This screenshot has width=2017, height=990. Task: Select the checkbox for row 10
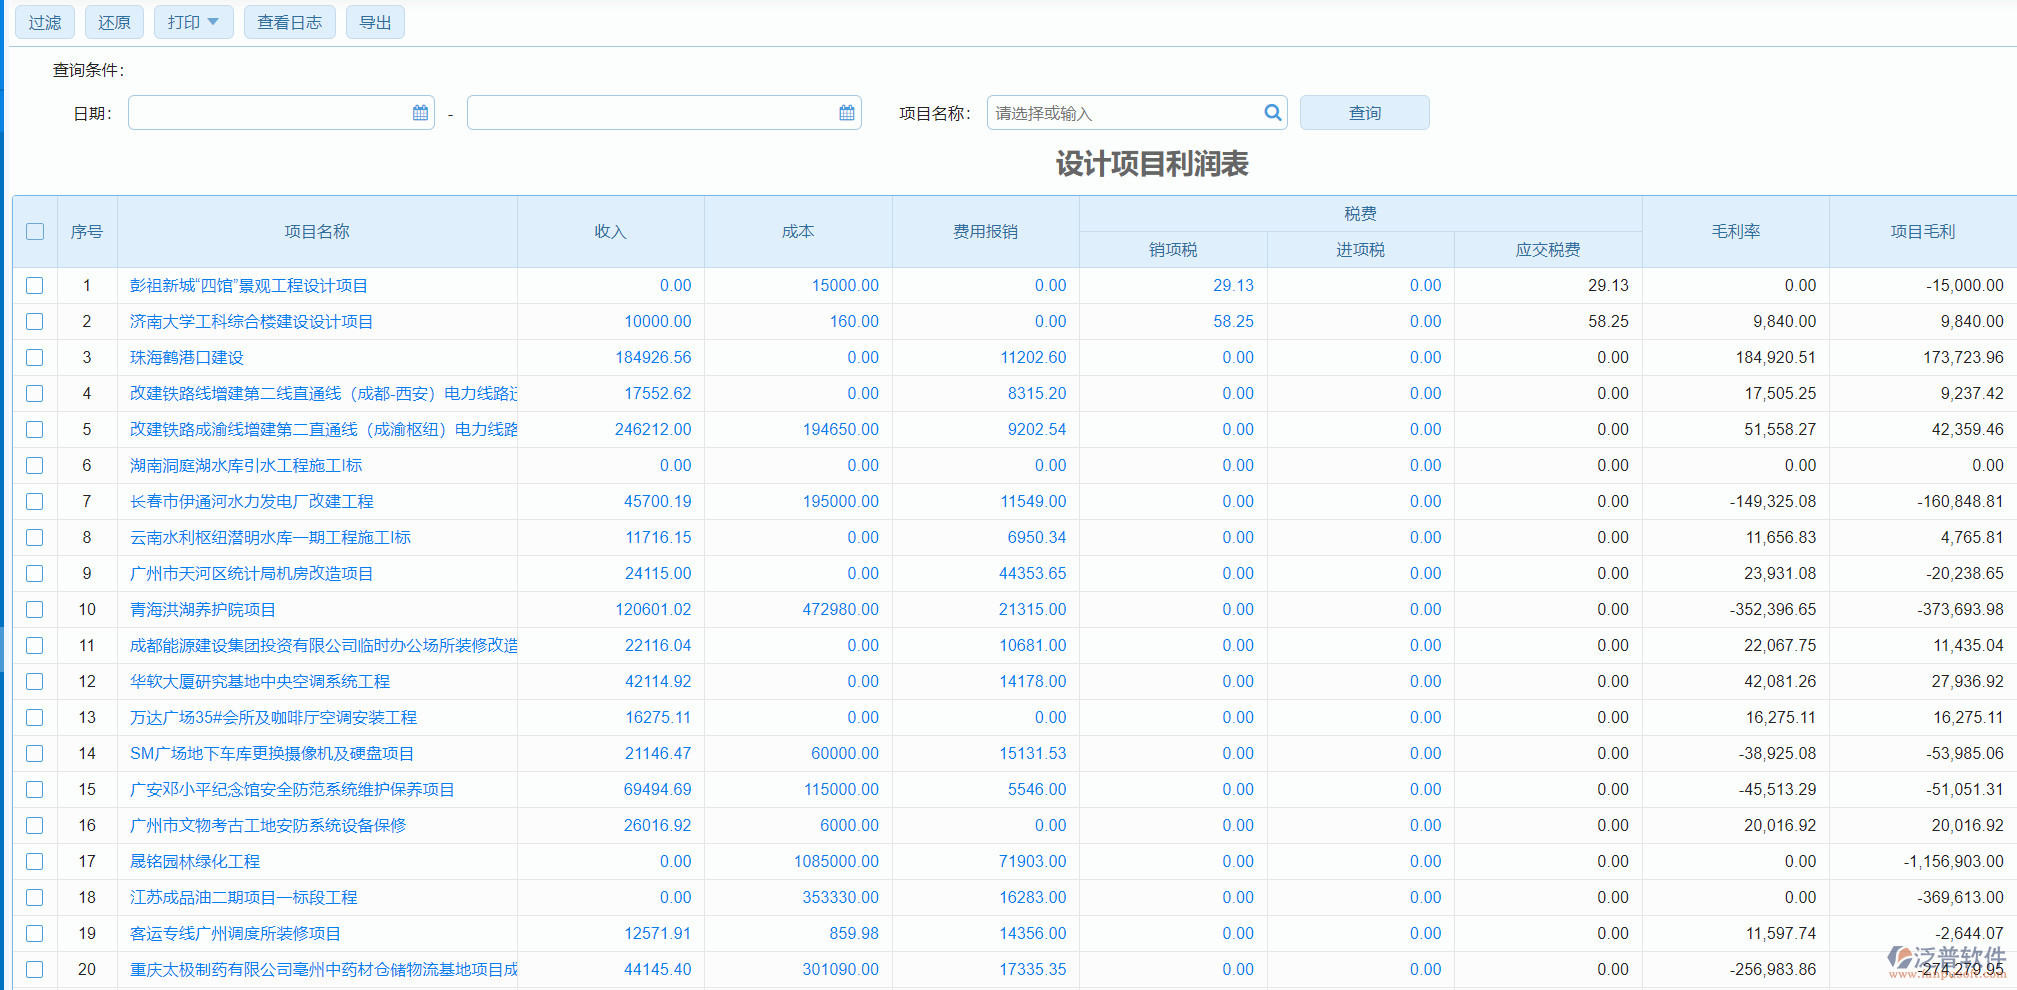(35, 609)
